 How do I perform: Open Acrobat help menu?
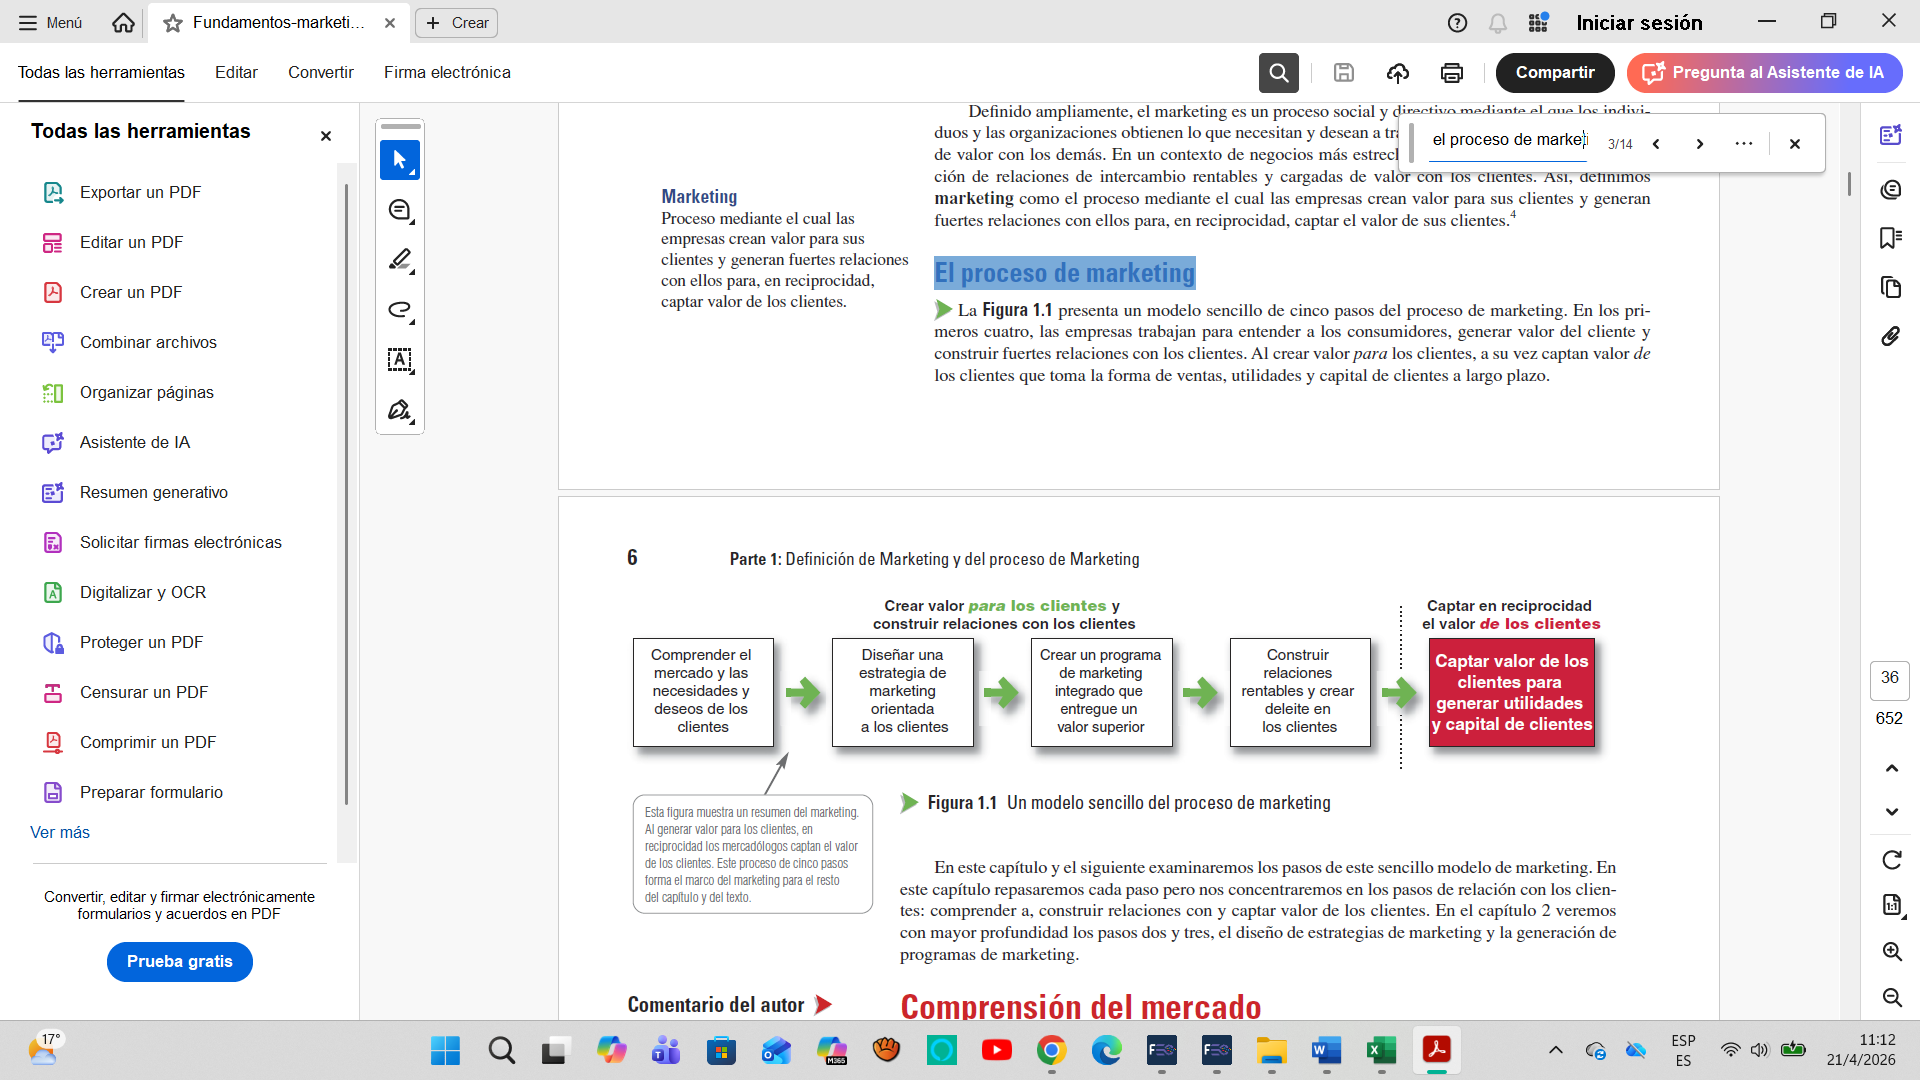coord(1457,23)
